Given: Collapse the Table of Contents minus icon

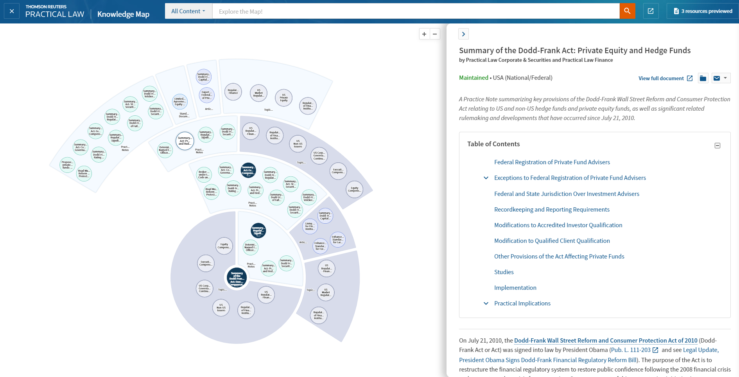Looking at the screenshot, I should 717,146.
